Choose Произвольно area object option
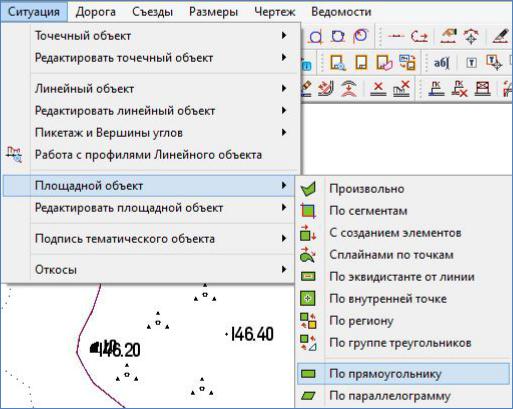 point(404,189)
